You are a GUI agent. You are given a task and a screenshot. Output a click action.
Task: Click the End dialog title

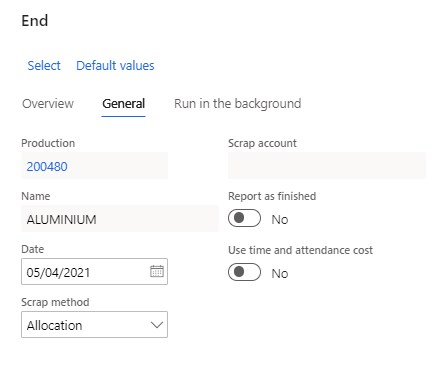(x=35, y=21)
